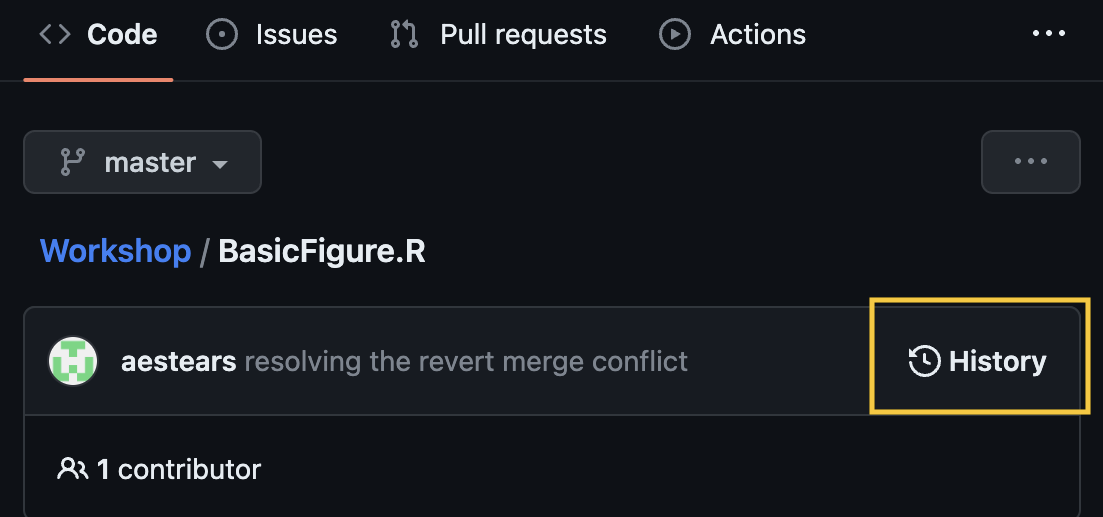Open the Pull requests tab
This screenshot has height=517, width=1103.
click(523, 35)
